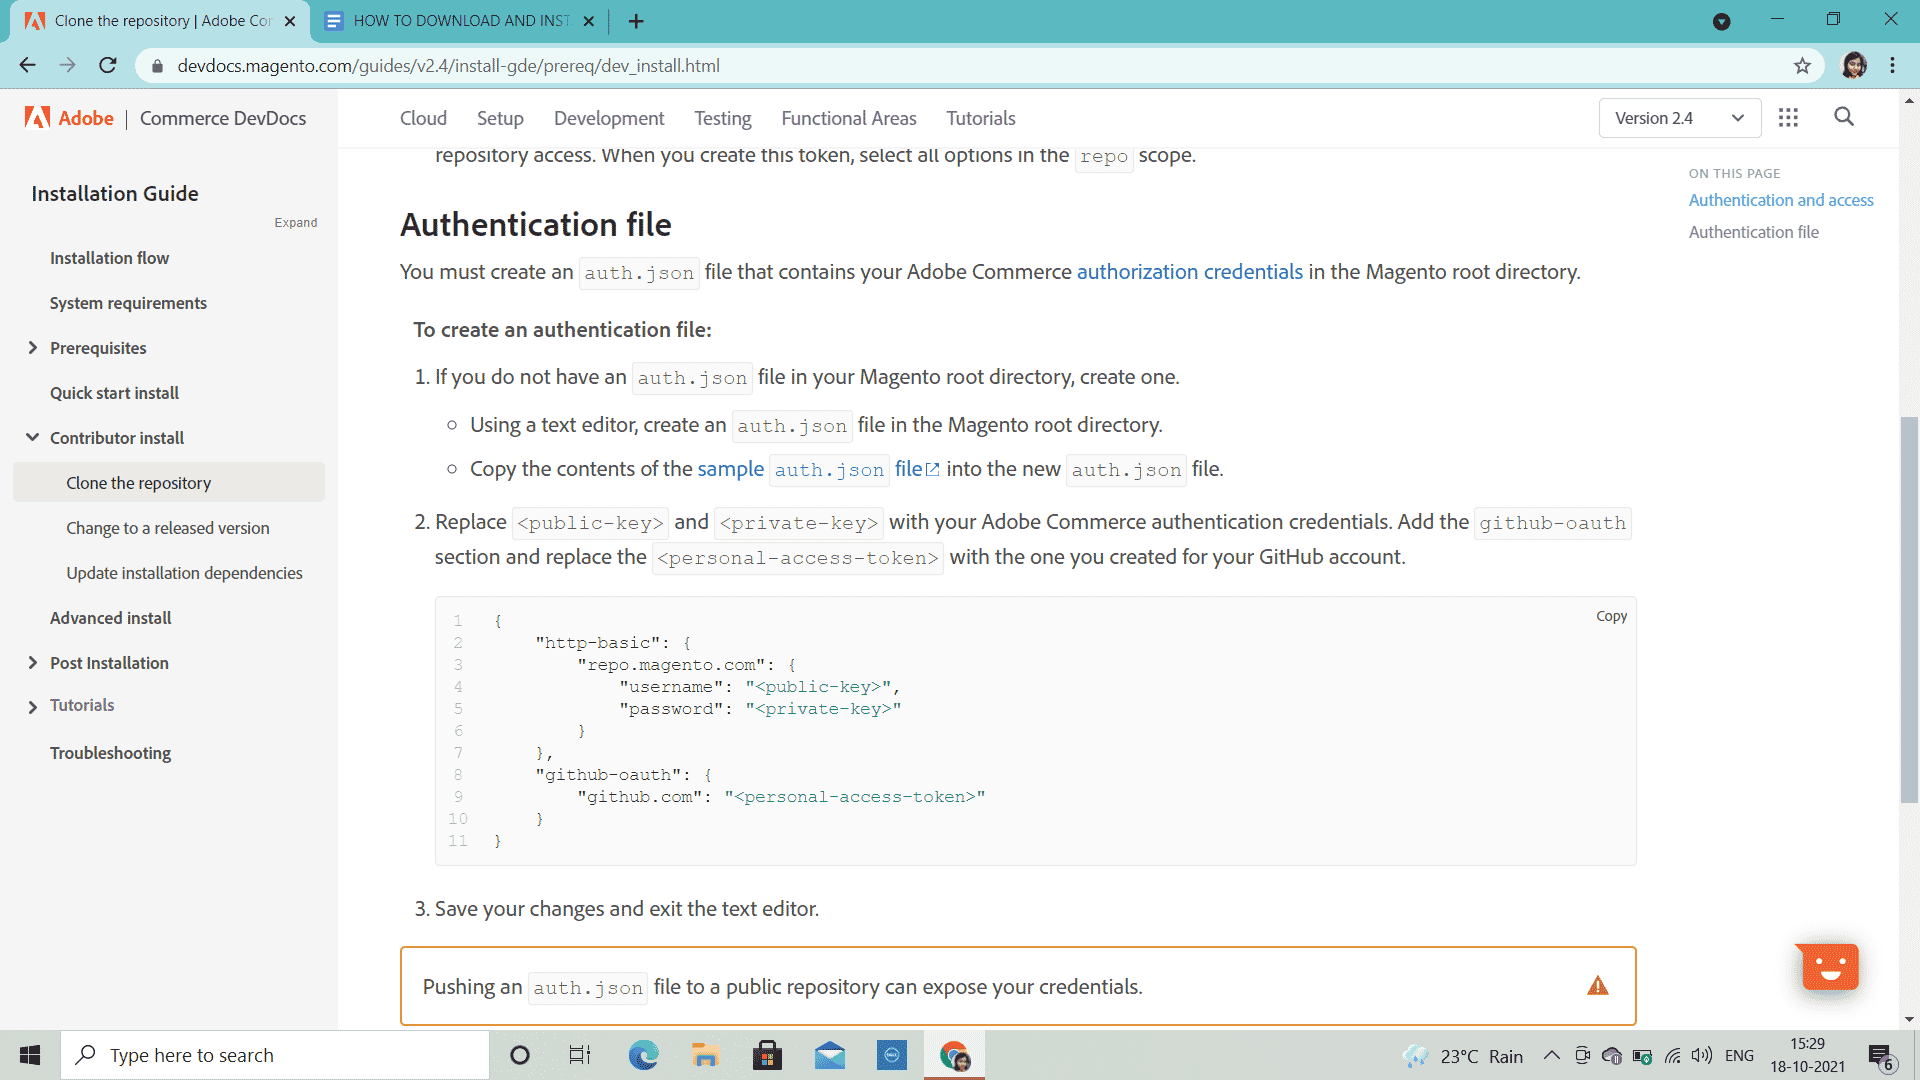This screenshot has height=1080, width=1920.
Task: Open Task View on the taskbar
Action: coord(580,1055)
